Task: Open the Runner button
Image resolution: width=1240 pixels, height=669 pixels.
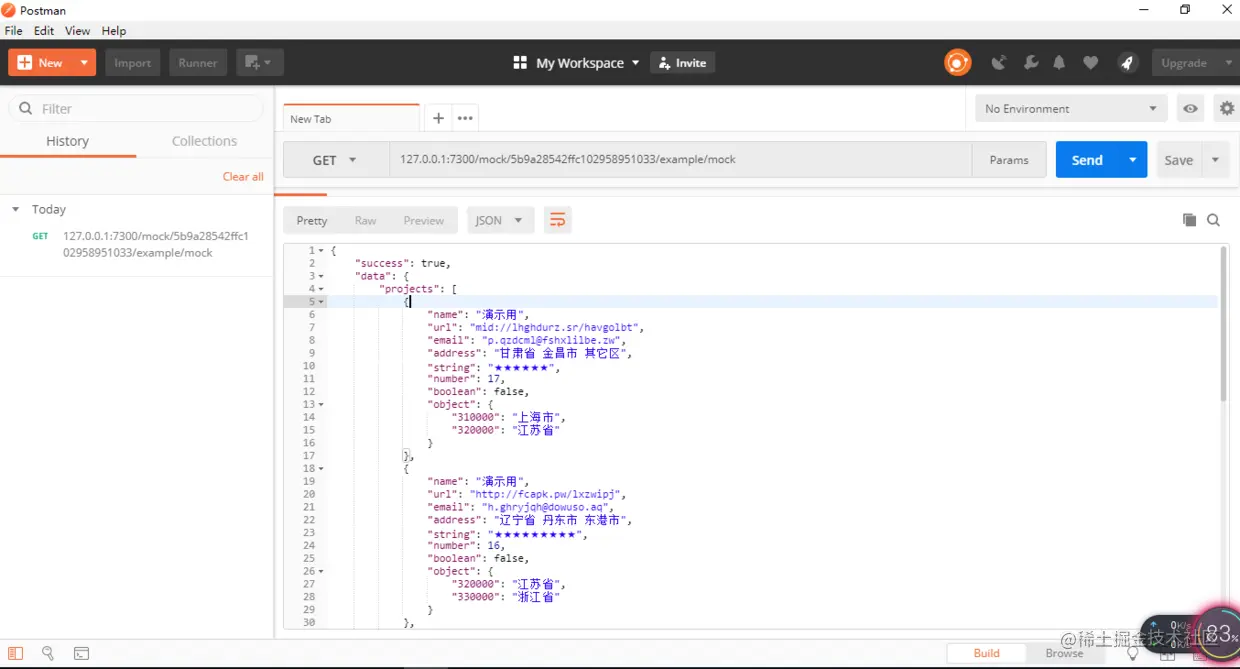Action: [198, 62]
